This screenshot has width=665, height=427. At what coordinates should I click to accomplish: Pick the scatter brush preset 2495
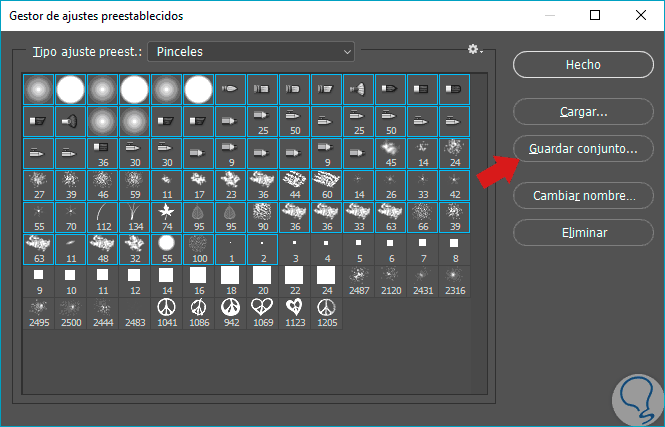pyautogui.click(x=39, y=310)
